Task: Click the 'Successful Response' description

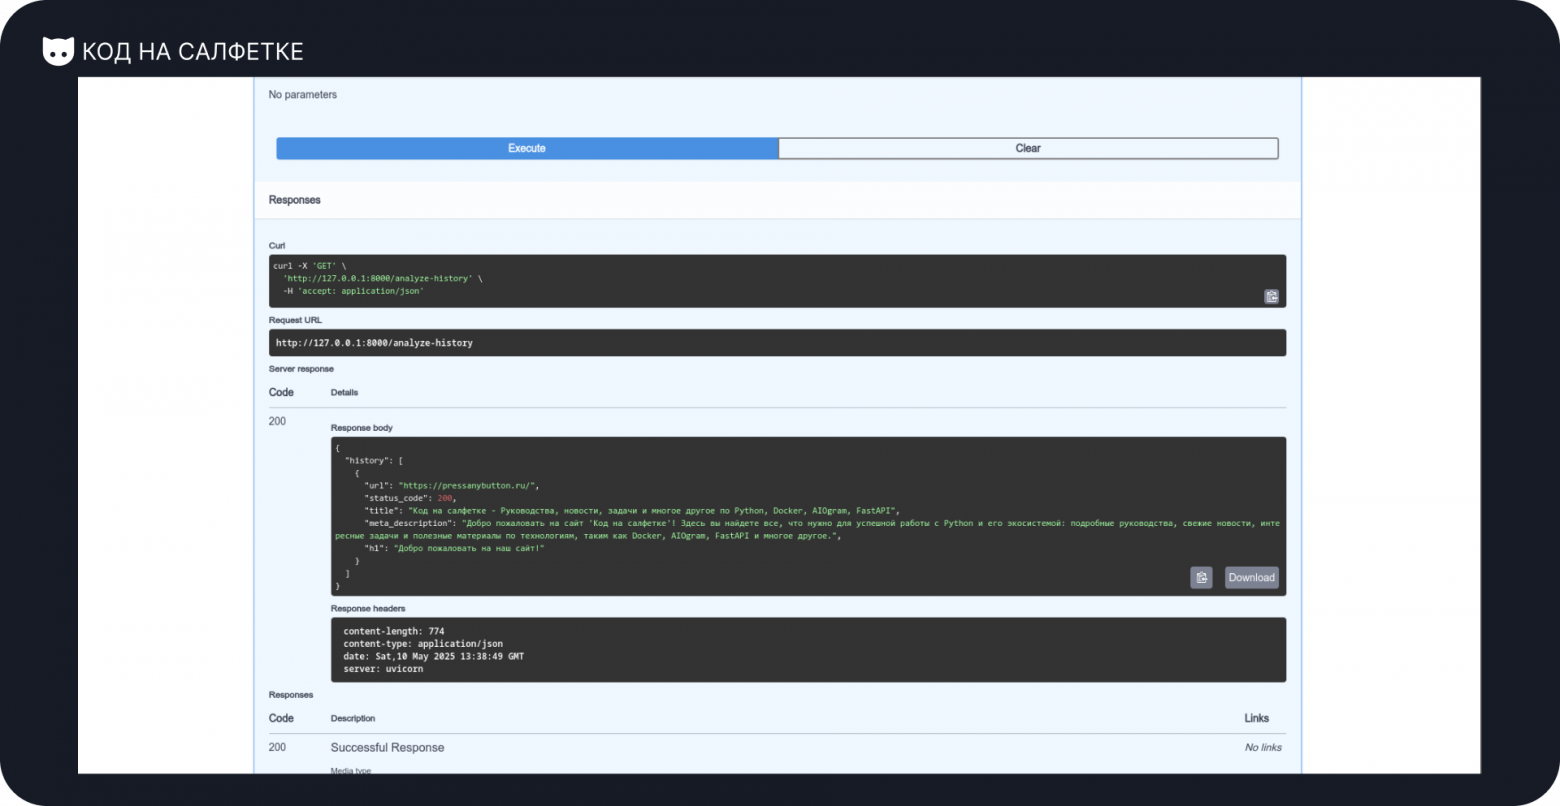Action: (387, 747)
